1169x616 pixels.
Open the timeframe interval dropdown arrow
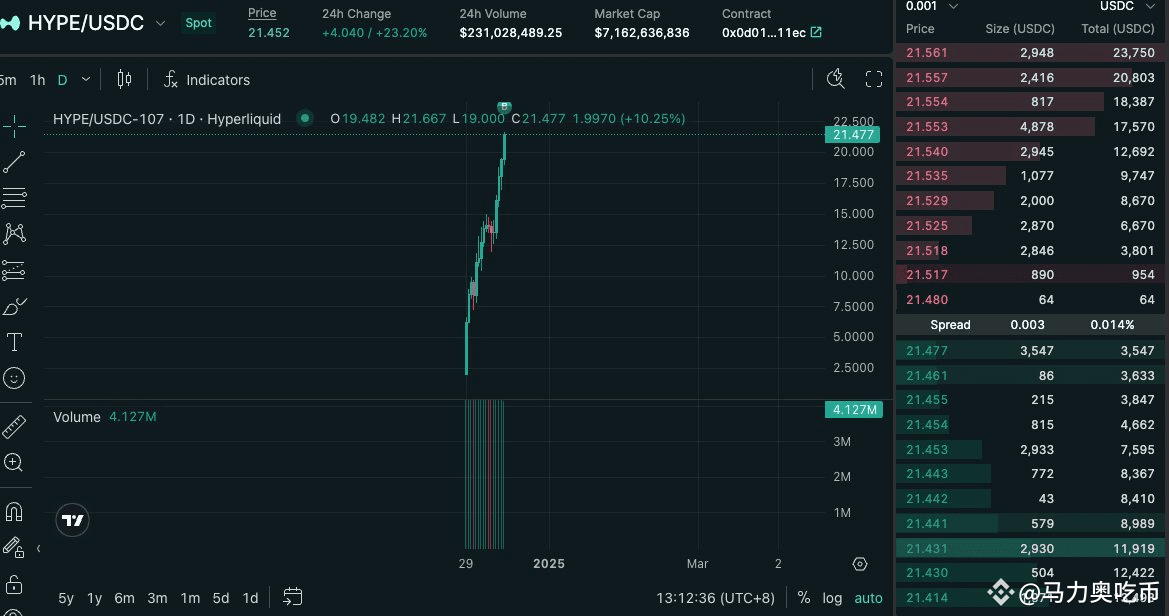[86, 79]
